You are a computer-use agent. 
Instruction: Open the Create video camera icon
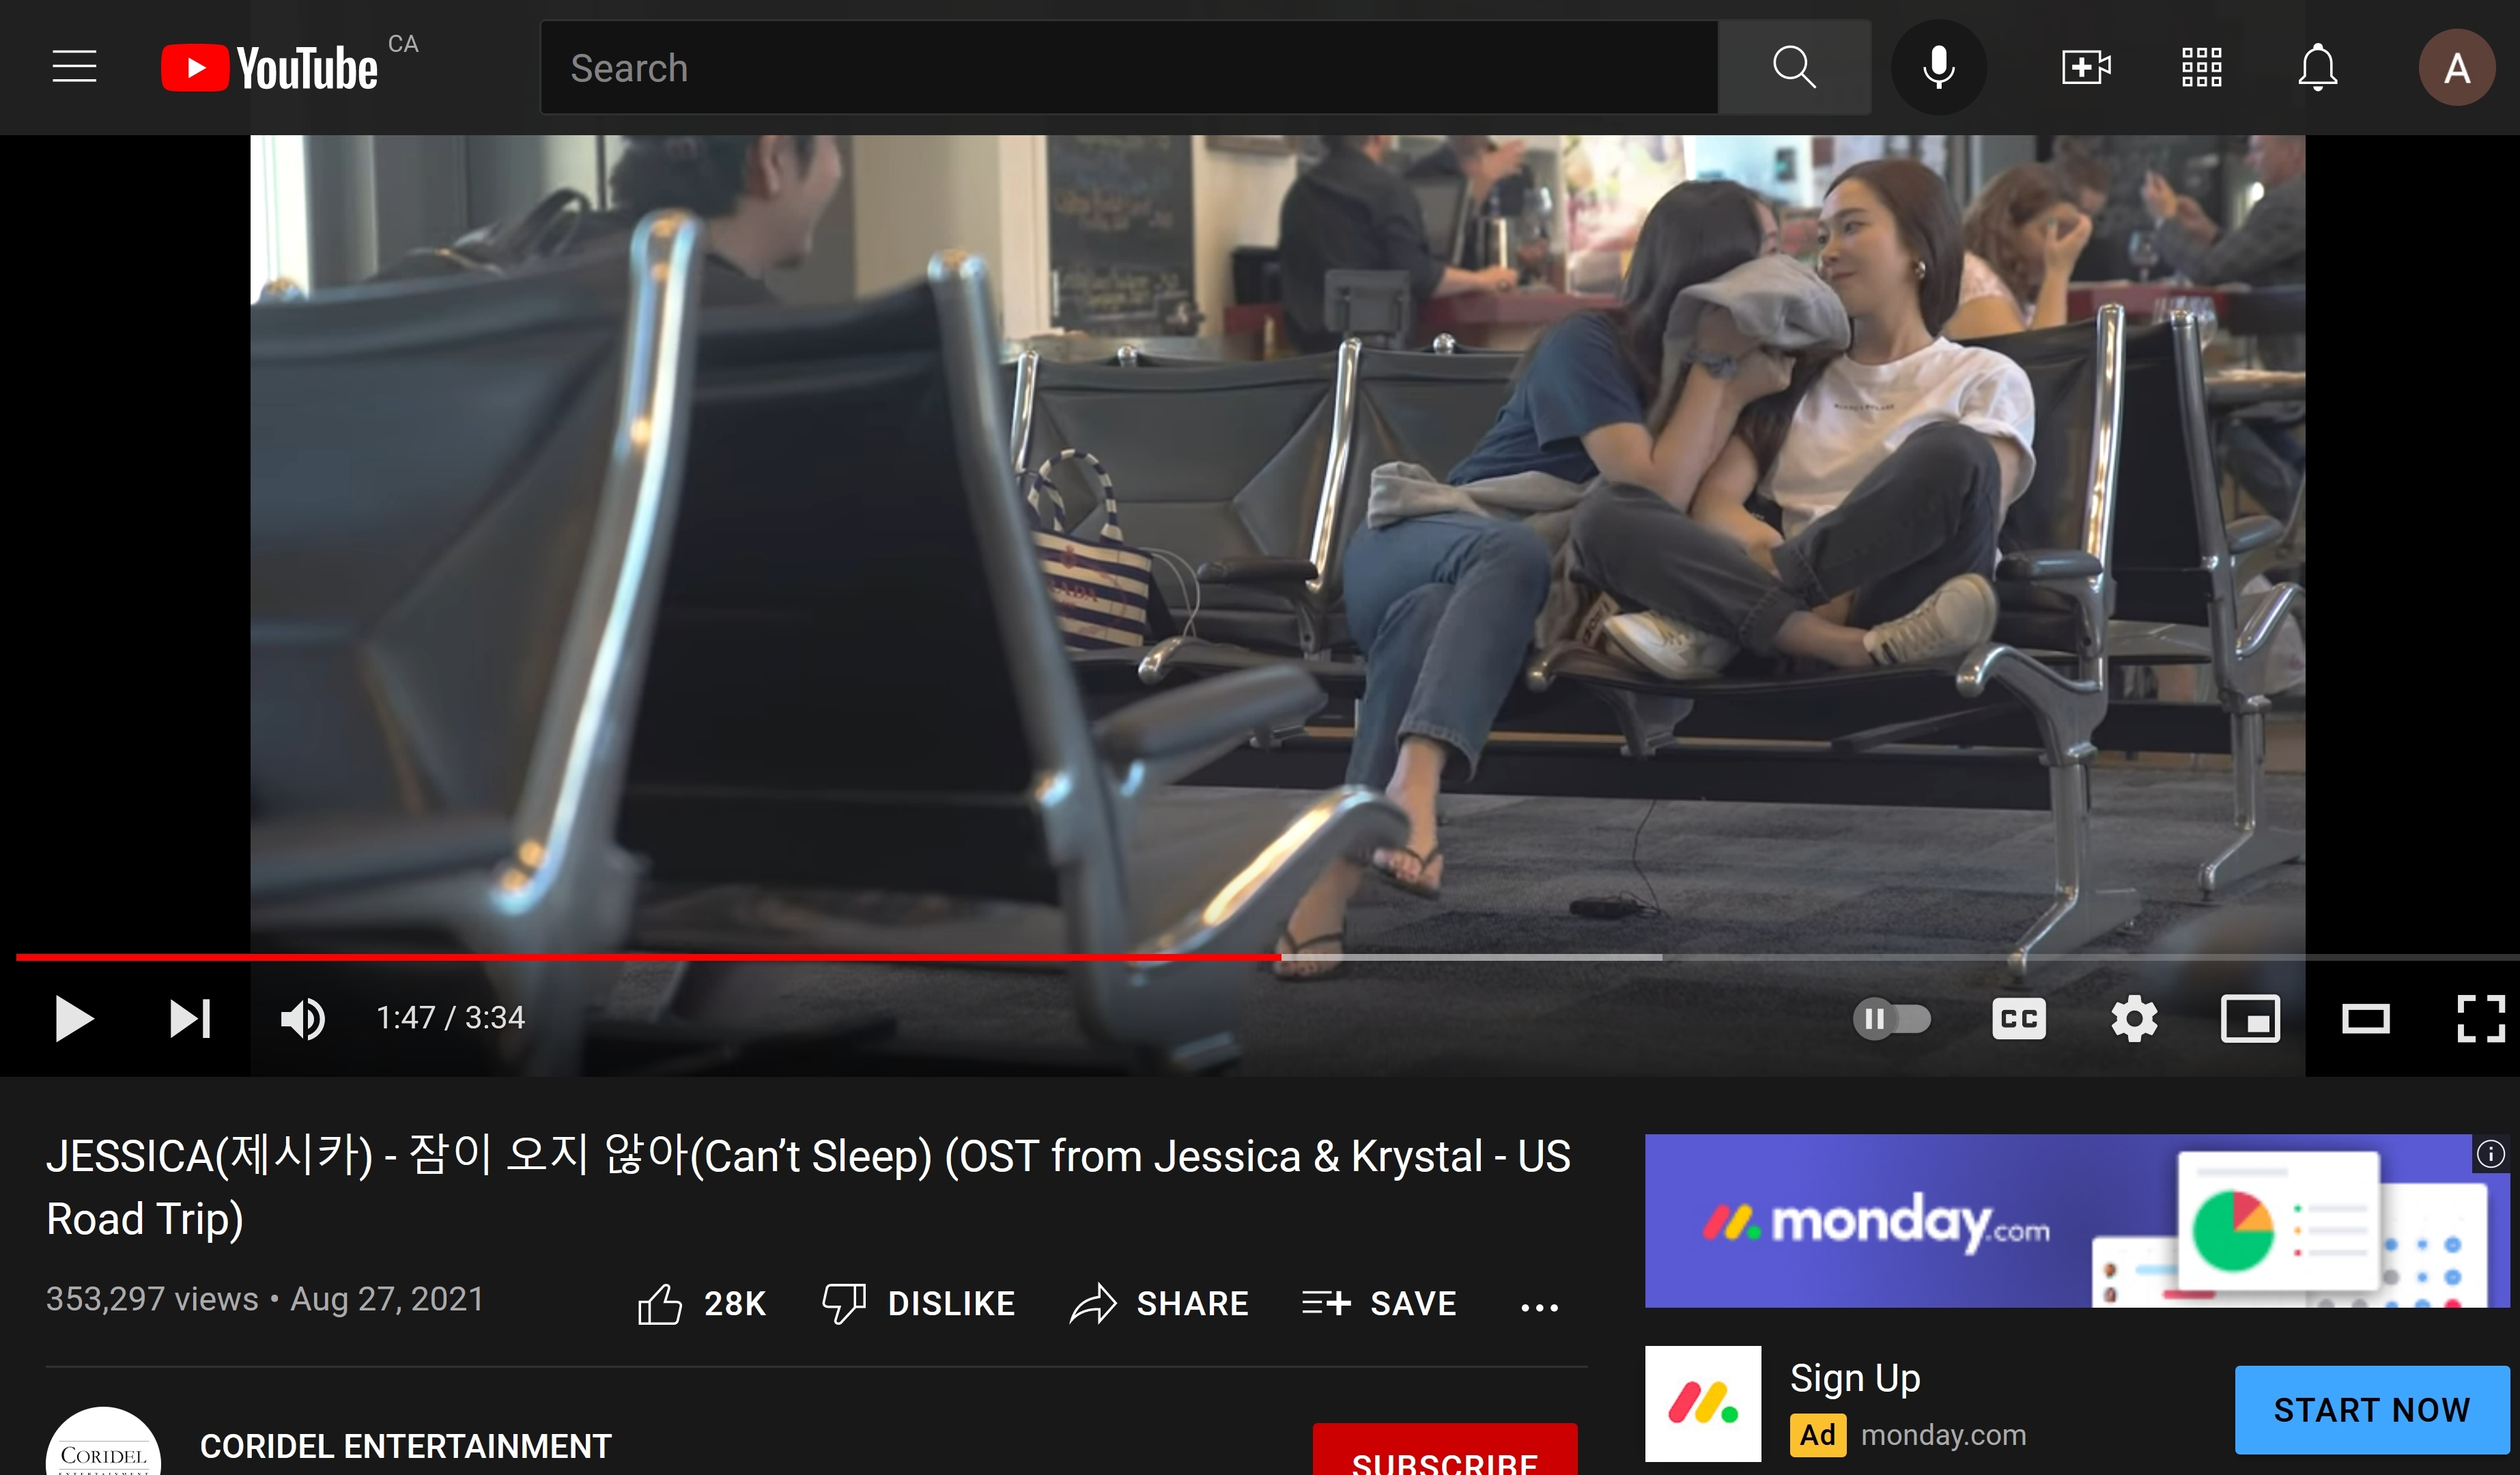[2086, 67]
